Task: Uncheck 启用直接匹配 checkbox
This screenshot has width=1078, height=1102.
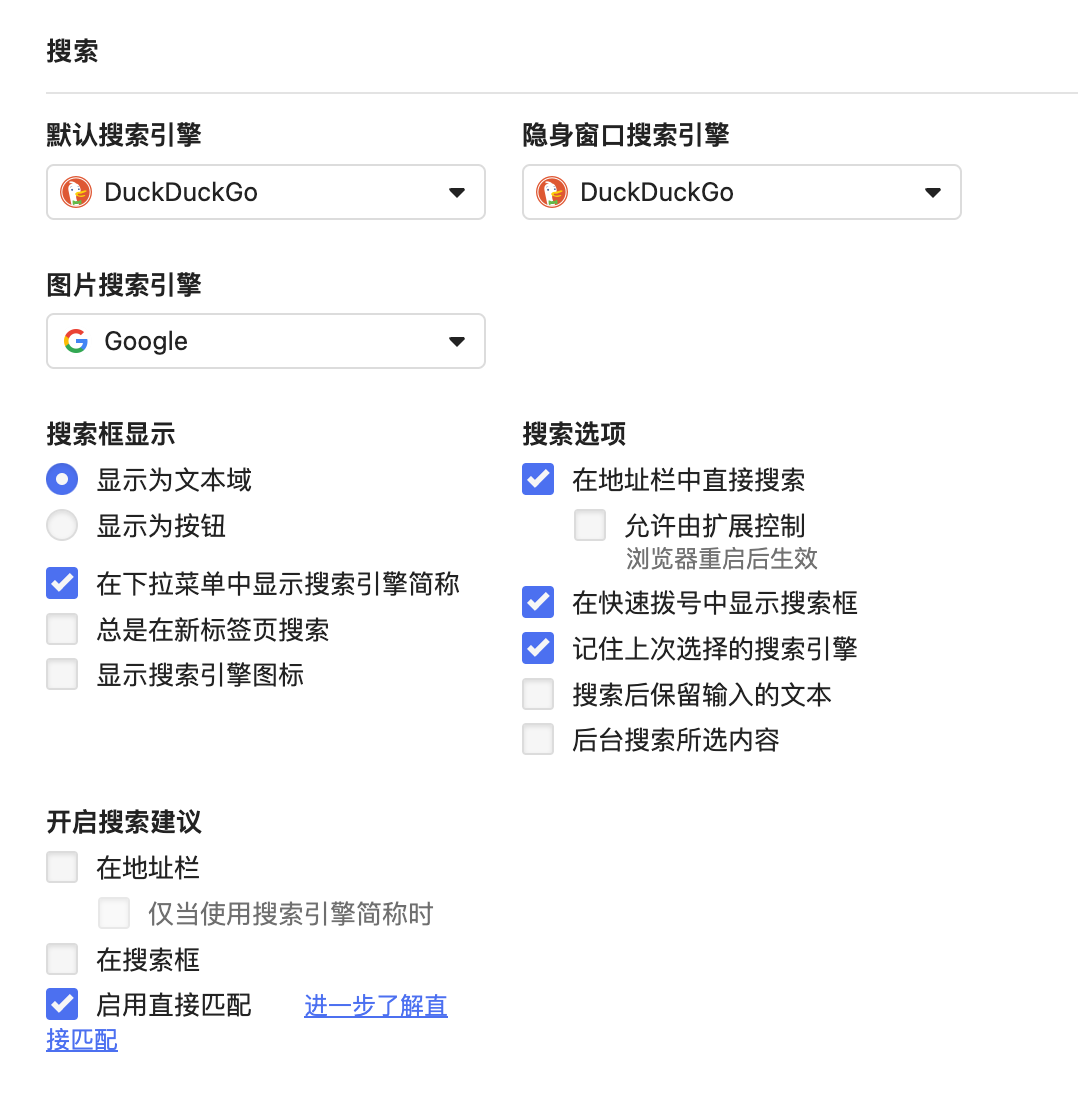Action: (62, 1004)
